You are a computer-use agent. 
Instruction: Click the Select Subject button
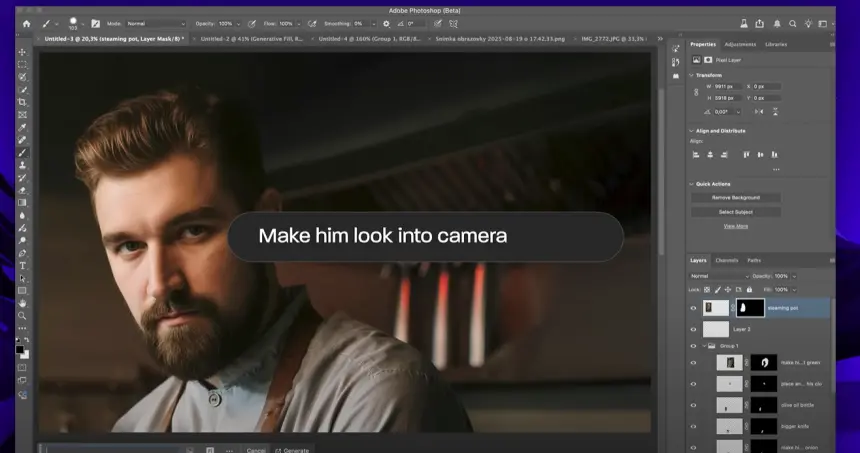tap(736, 212)
